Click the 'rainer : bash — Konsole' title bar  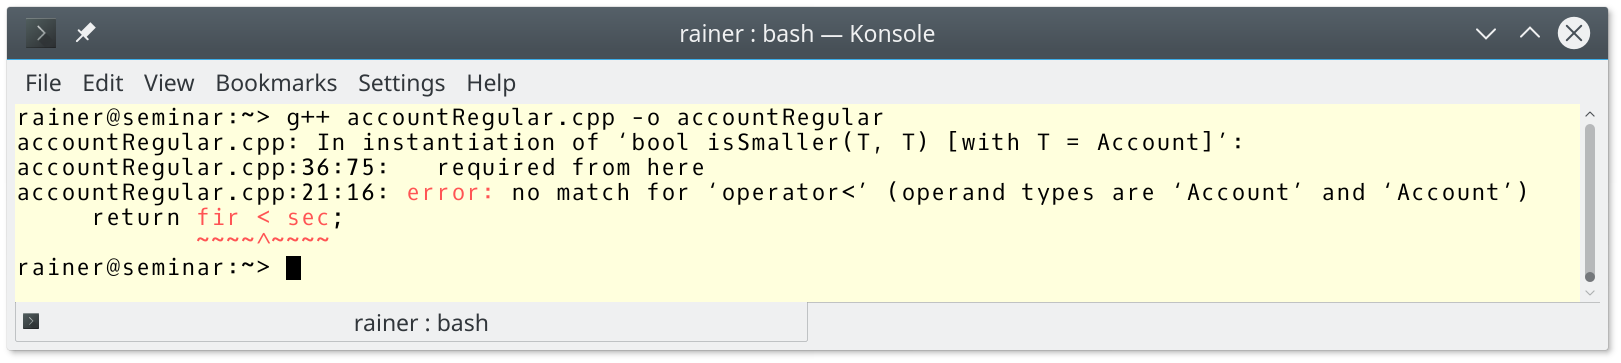point(806,34)
